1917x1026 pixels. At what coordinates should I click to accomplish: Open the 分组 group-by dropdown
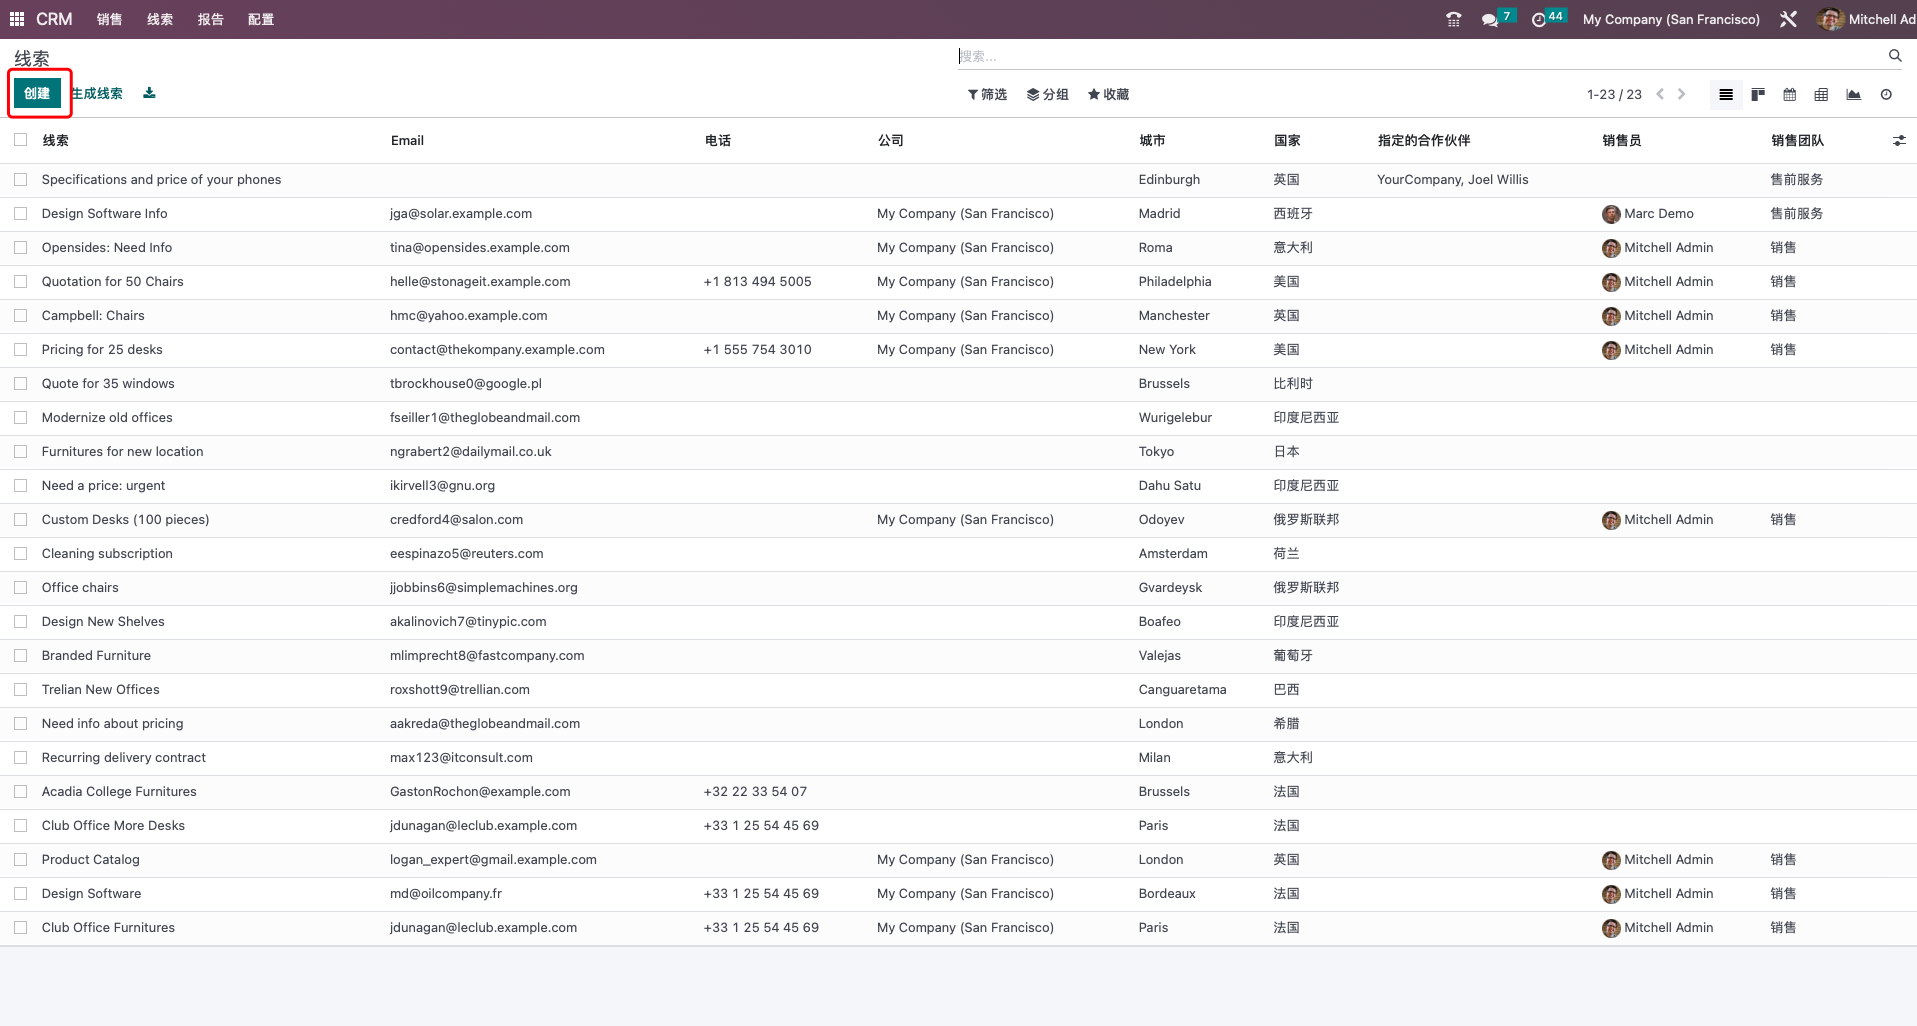[1048, 94]
